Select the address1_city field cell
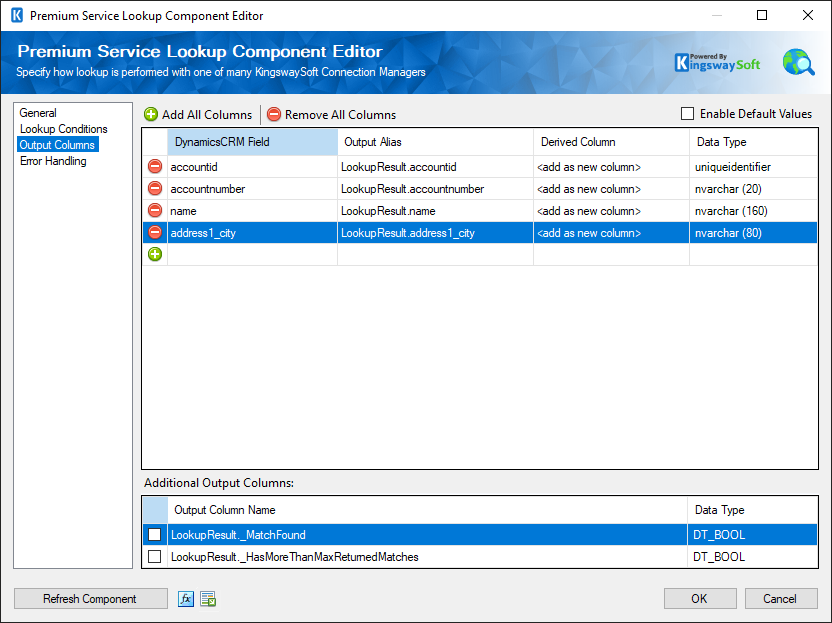 pos(253,233)
